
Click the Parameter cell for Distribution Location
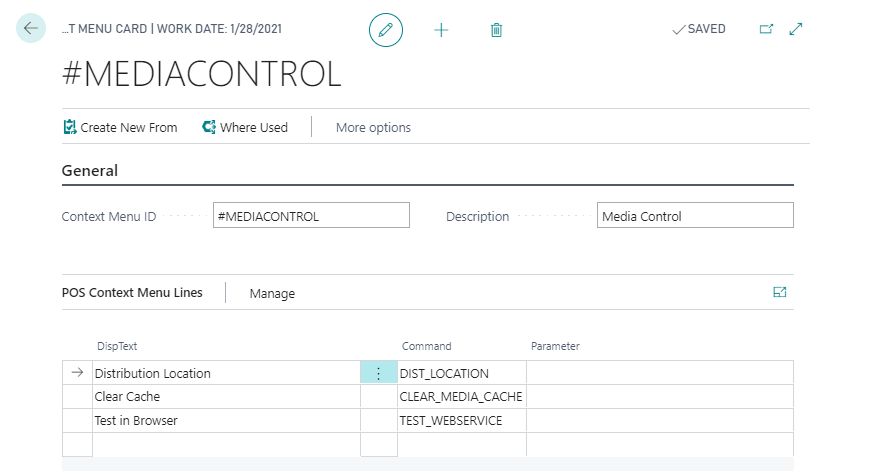point(659,373)
